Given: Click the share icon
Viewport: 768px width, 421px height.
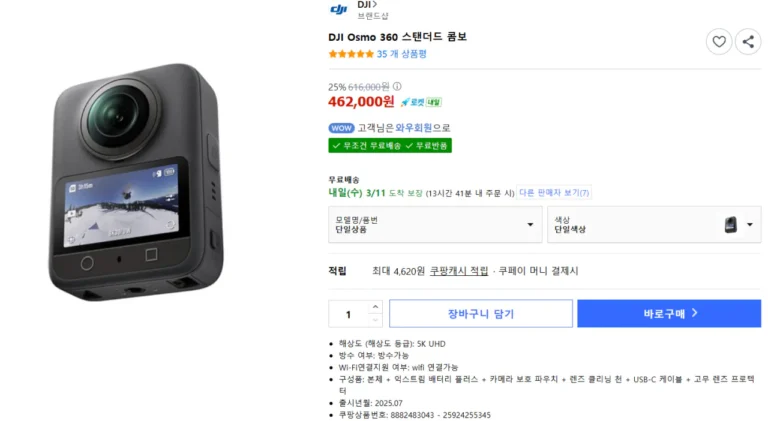Looking at the screenshot, I should click(x=748, y=41).
